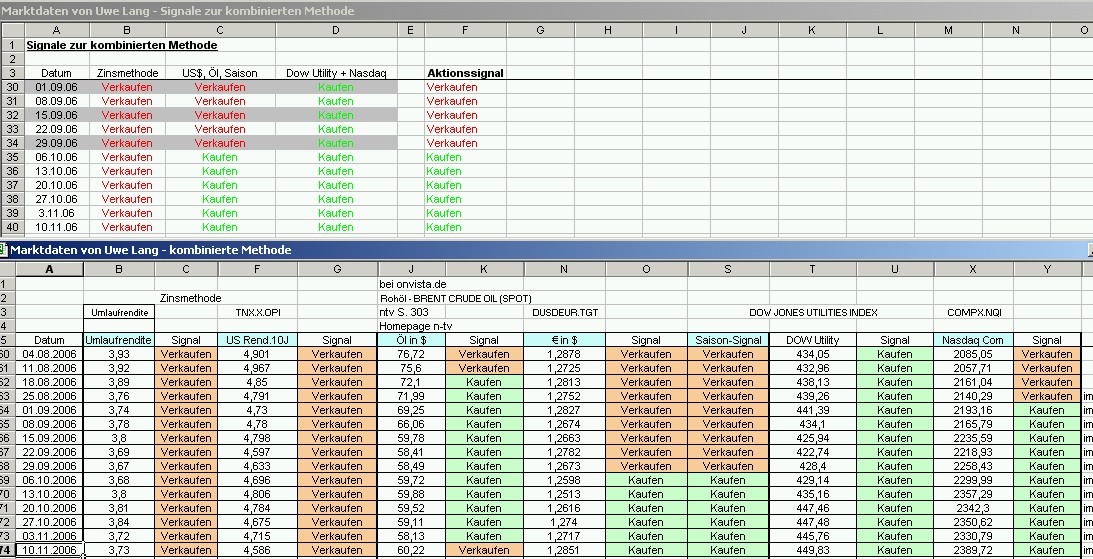Click the Aktionssignal cell for 06.10.06

tap(465, 157)
